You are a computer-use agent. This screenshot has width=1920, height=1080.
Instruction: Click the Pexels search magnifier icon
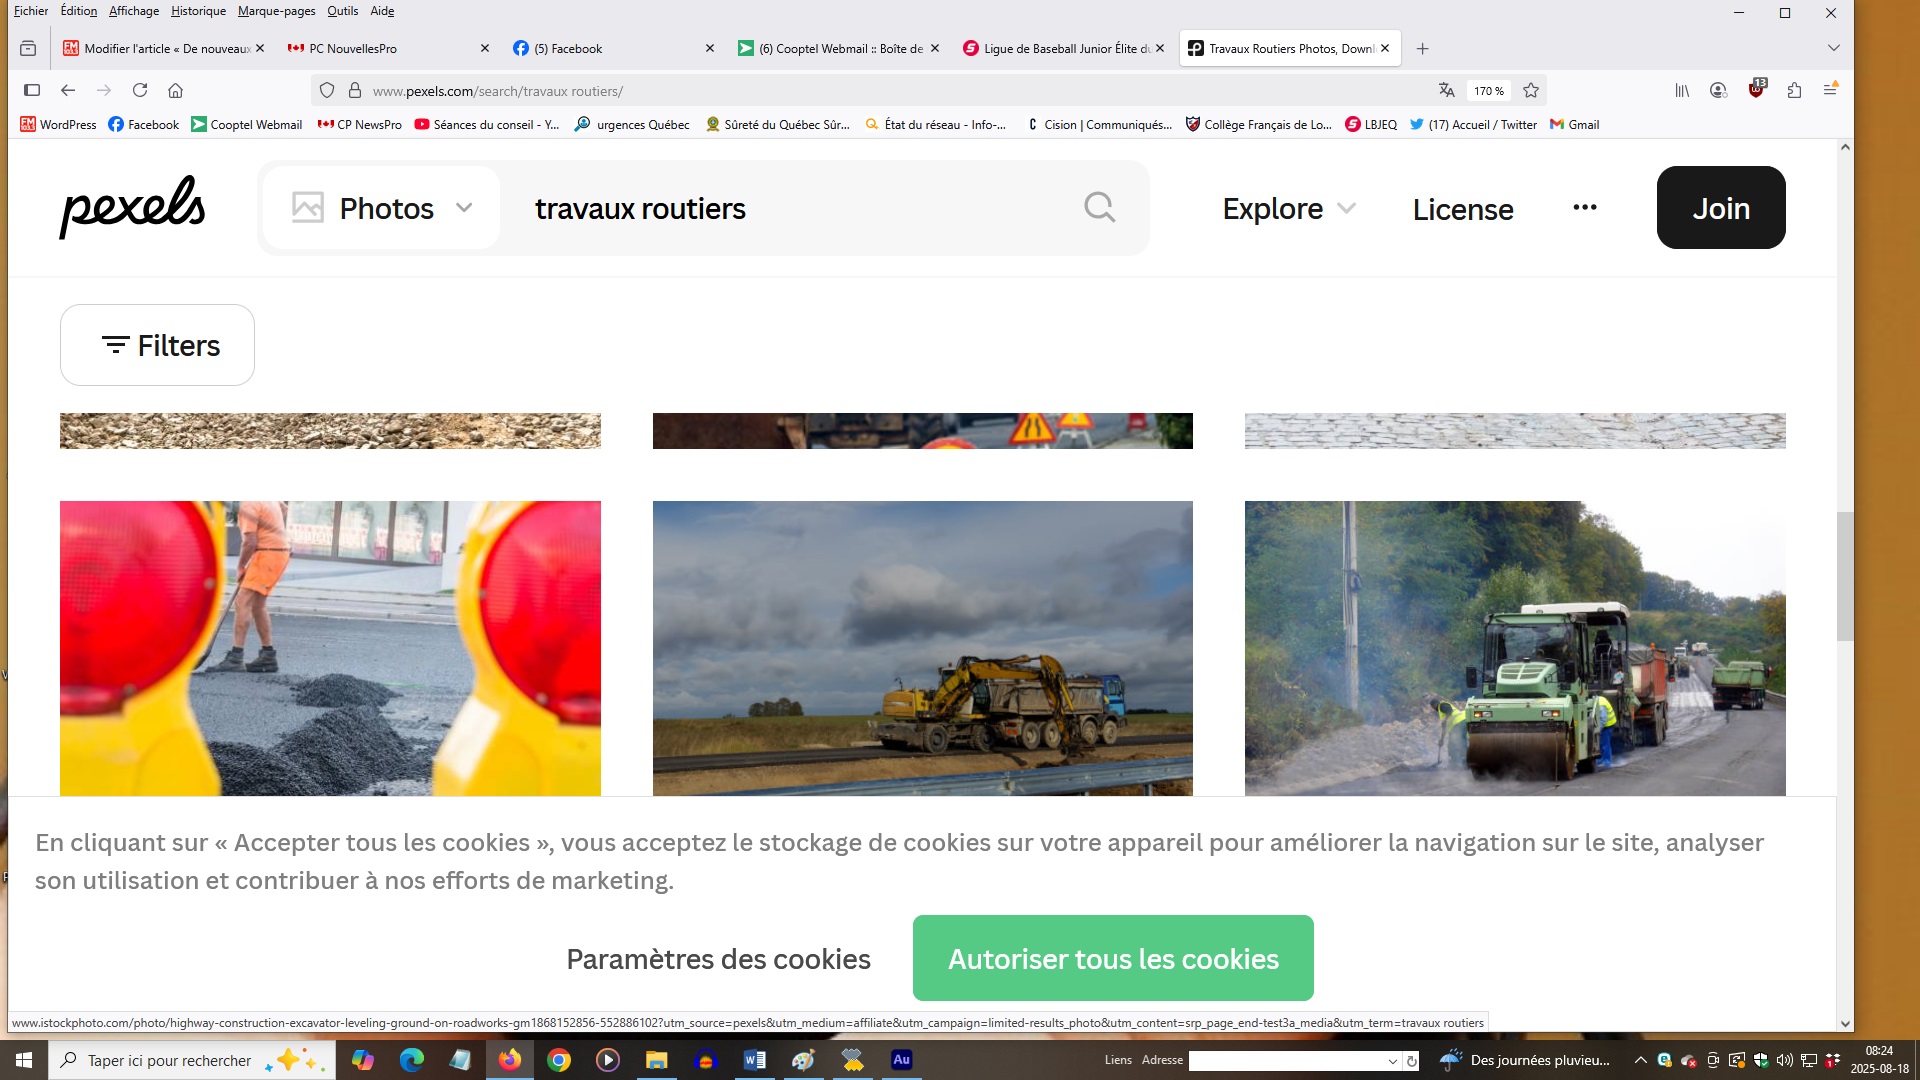coord(1099,208)
